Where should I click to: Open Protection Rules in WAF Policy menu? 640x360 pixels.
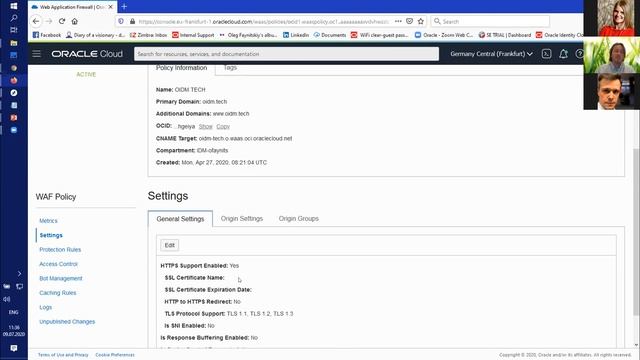click(60, 250)
